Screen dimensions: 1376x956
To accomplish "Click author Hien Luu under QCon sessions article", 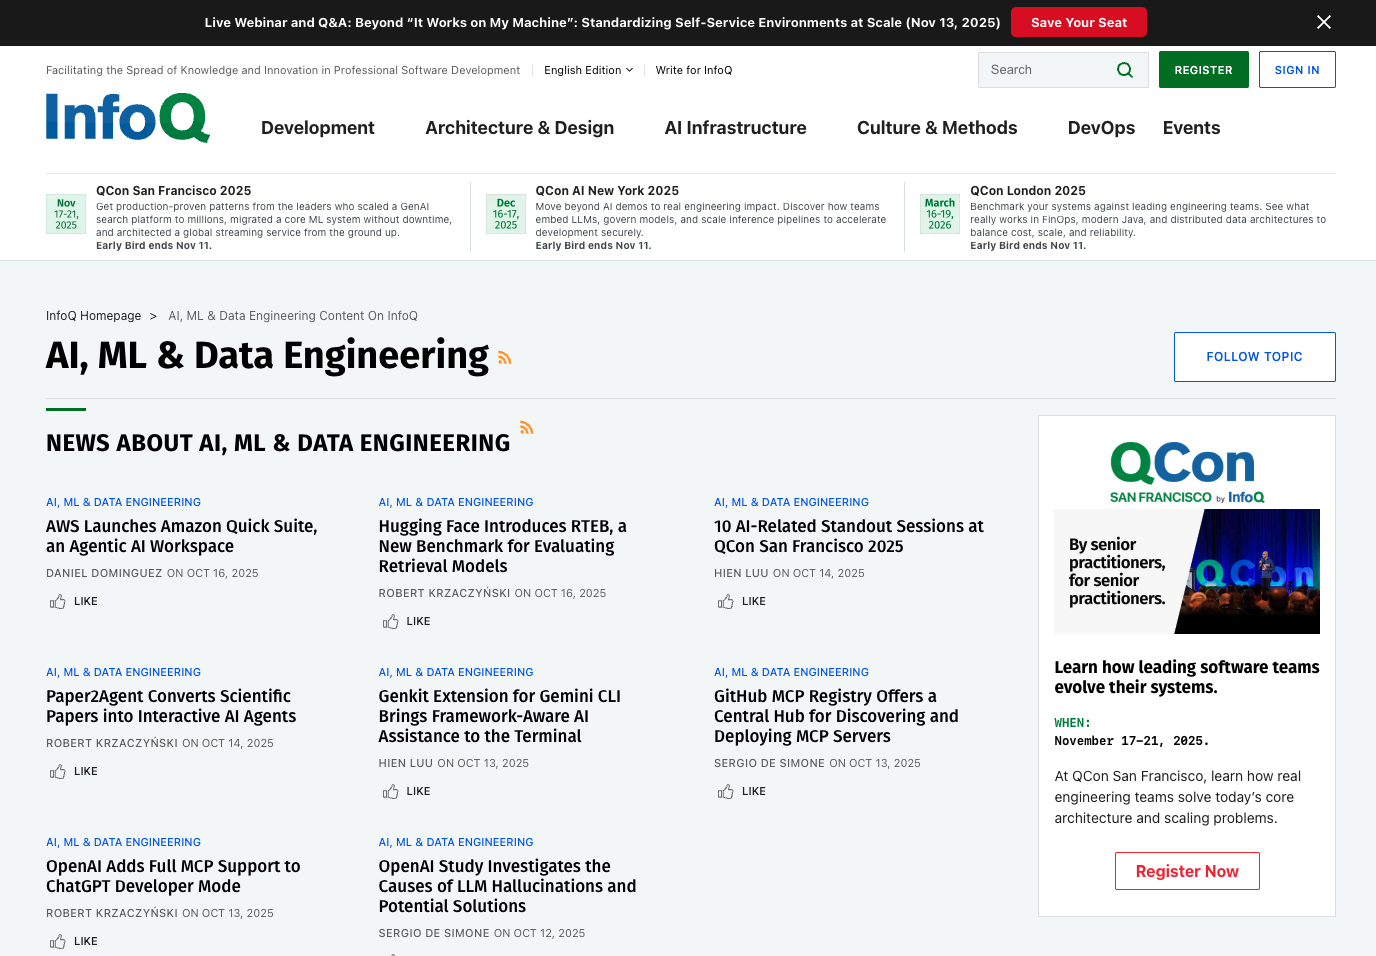I will point(741,573).
